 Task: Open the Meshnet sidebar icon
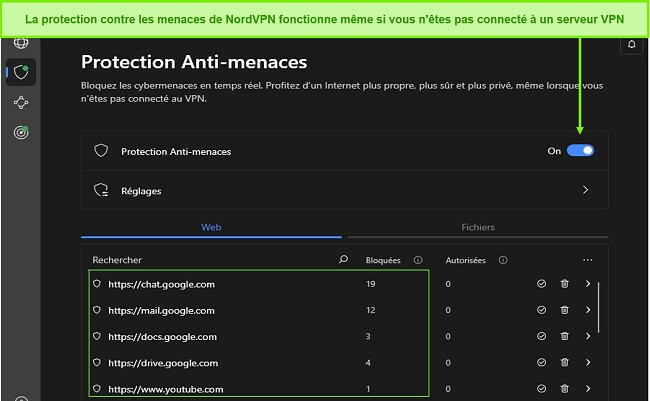coord(21,102)
